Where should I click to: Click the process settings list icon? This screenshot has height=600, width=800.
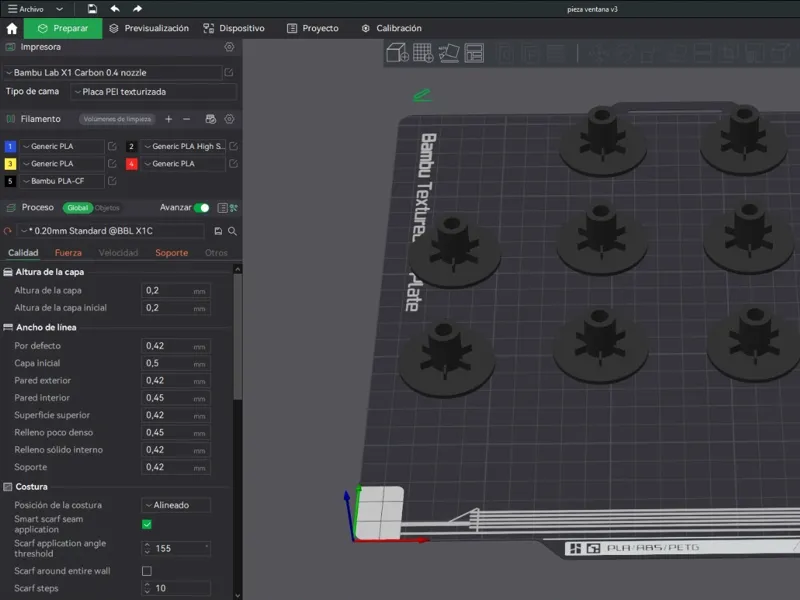click(x=222, y=208)
